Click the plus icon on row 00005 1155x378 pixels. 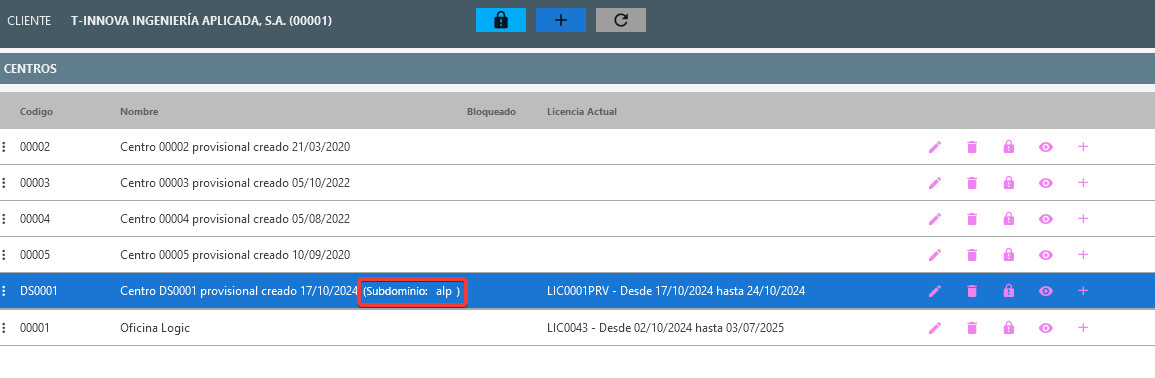coord(1083,254)
